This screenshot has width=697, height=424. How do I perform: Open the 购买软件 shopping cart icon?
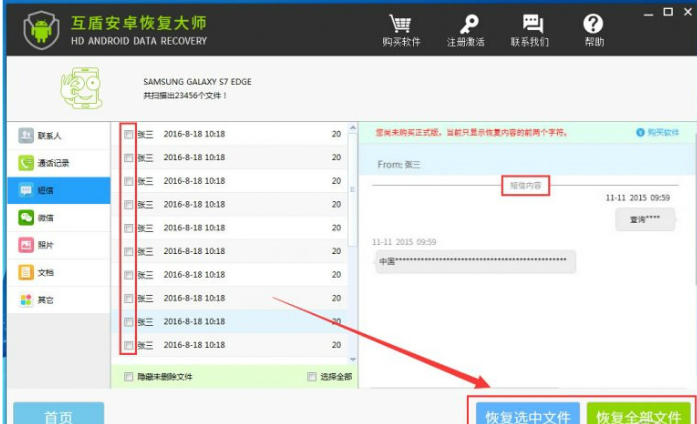[x=400, y=23]
